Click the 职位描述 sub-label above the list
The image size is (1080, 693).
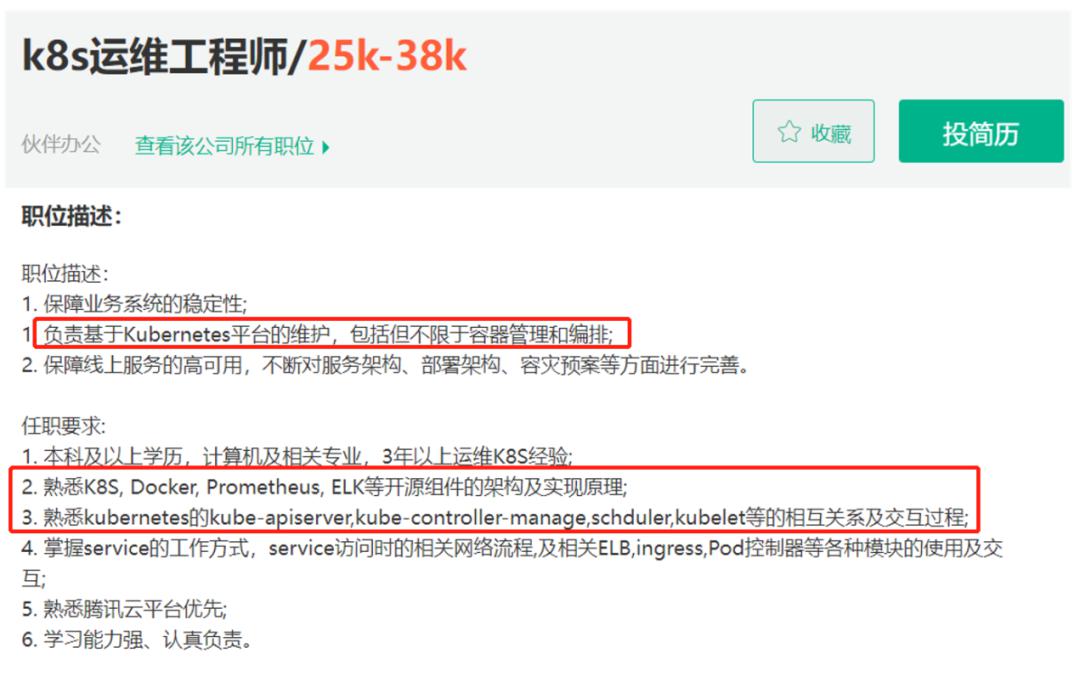point(65,273)
